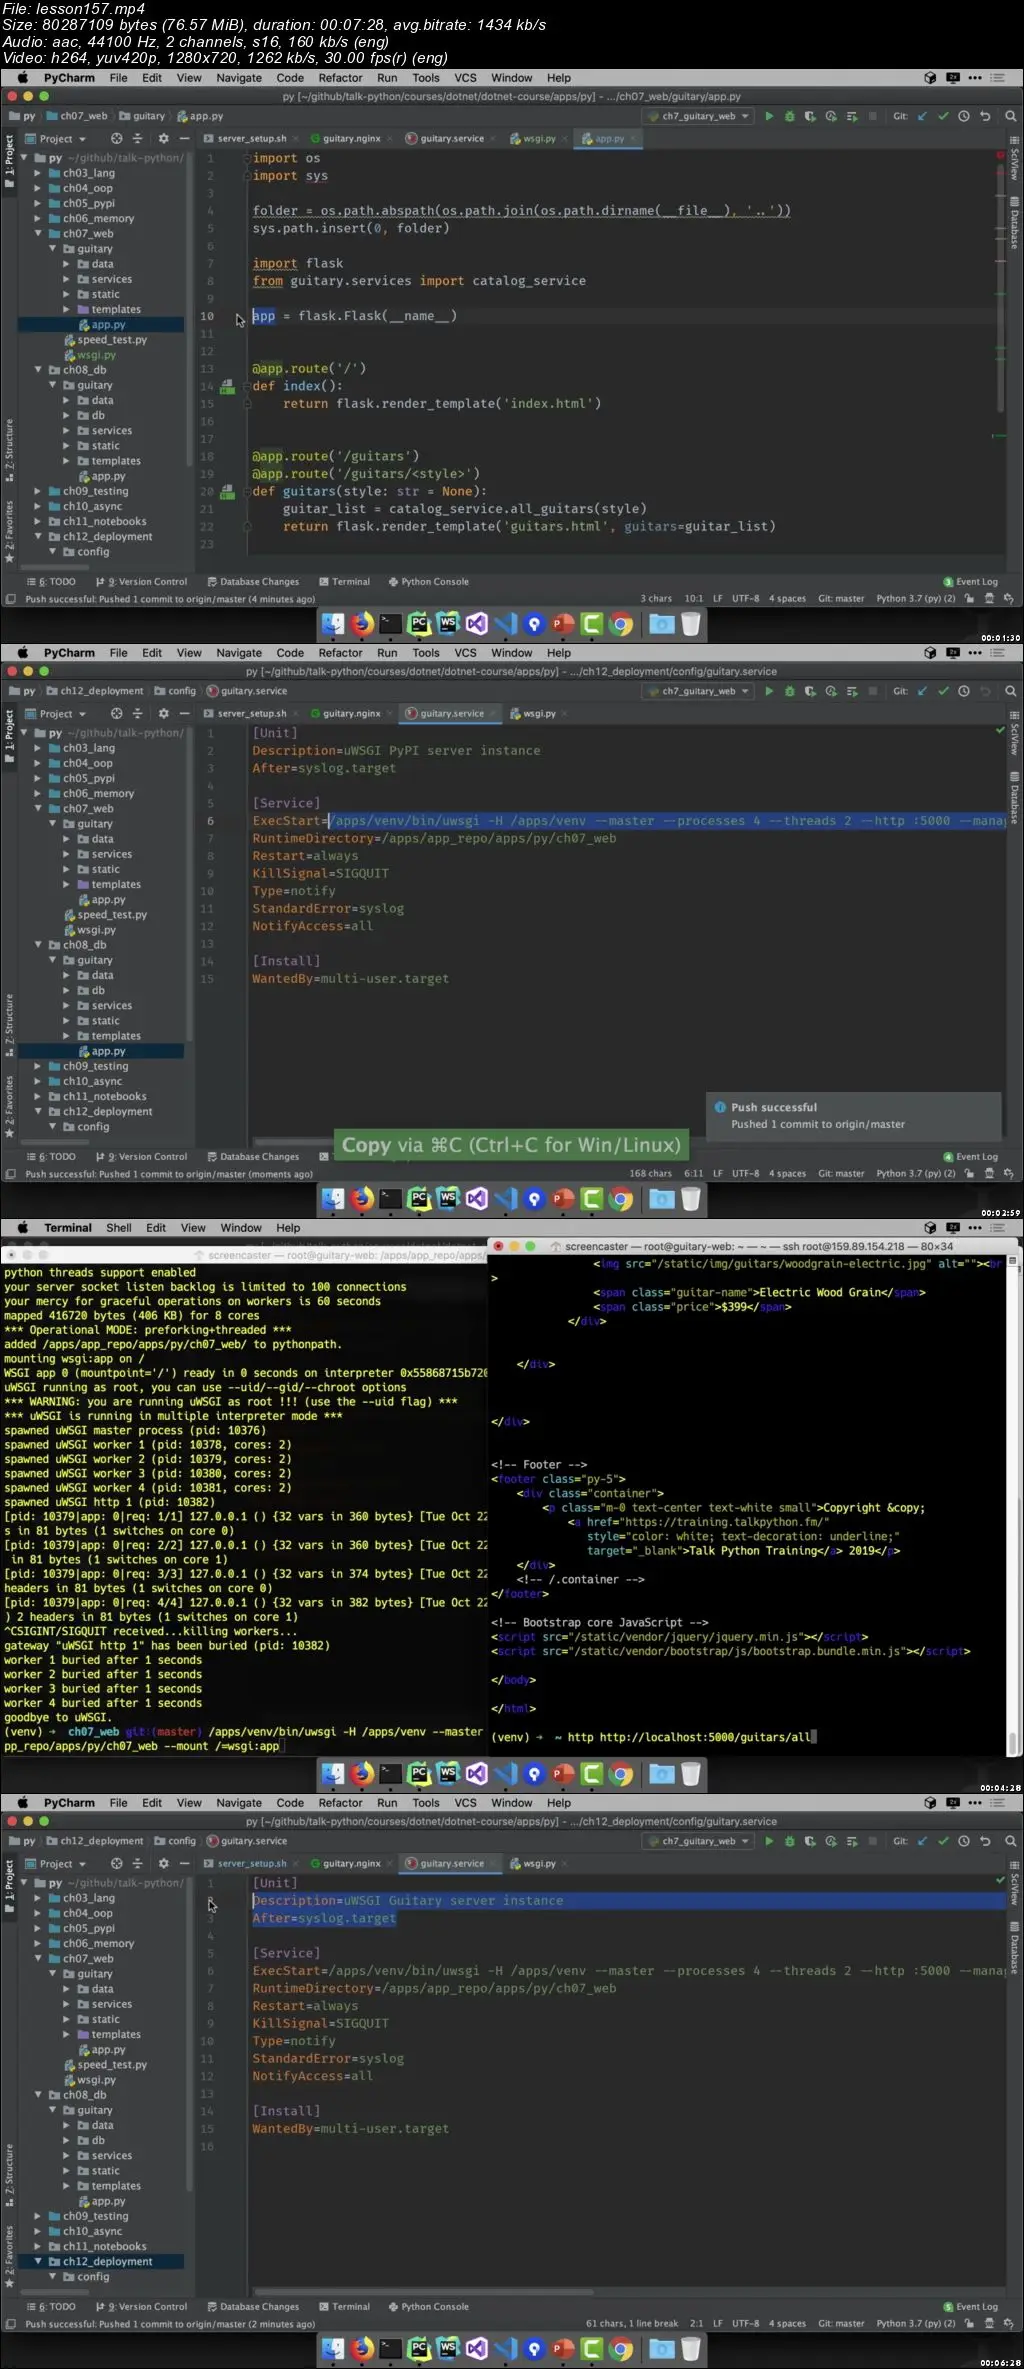Open Finder from dock in 00:01:30 frame

[x=333, y=624]
